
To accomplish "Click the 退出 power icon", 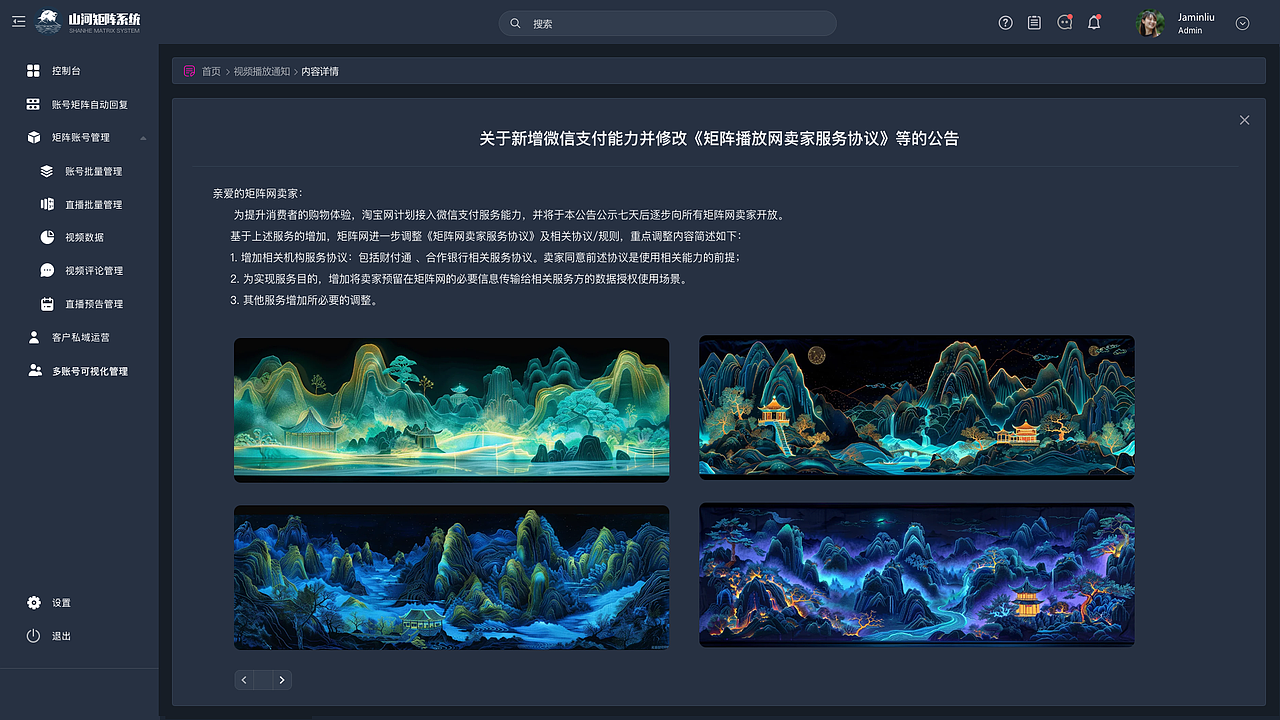I will pyautogui.click(x=33, y=636).
